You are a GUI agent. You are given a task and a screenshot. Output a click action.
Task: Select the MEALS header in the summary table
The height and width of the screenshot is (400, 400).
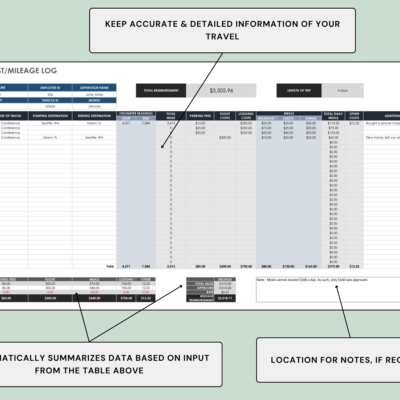[94, 279]
